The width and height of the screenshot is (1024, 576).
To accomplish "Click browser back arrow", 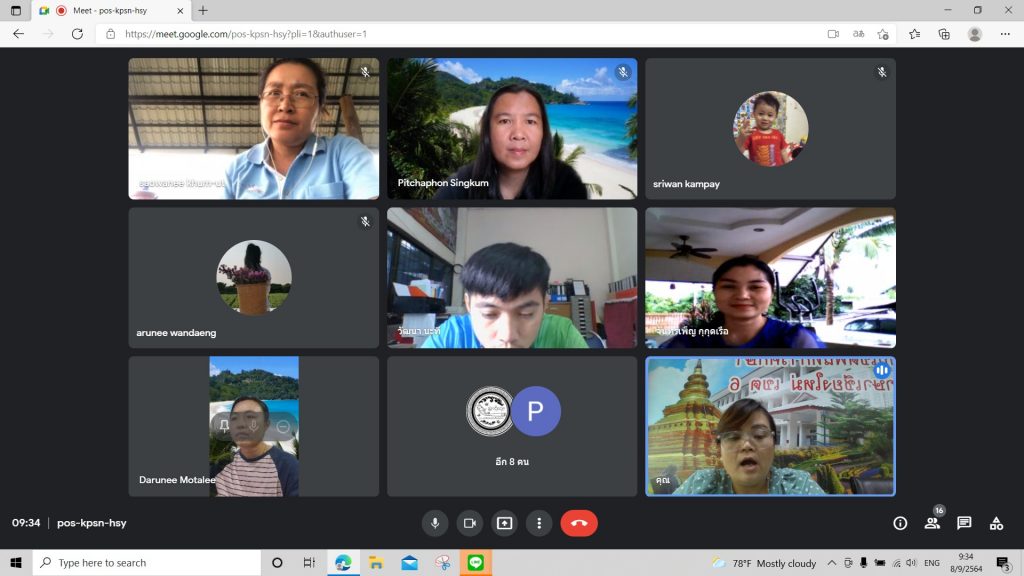I will coord(18,34).
